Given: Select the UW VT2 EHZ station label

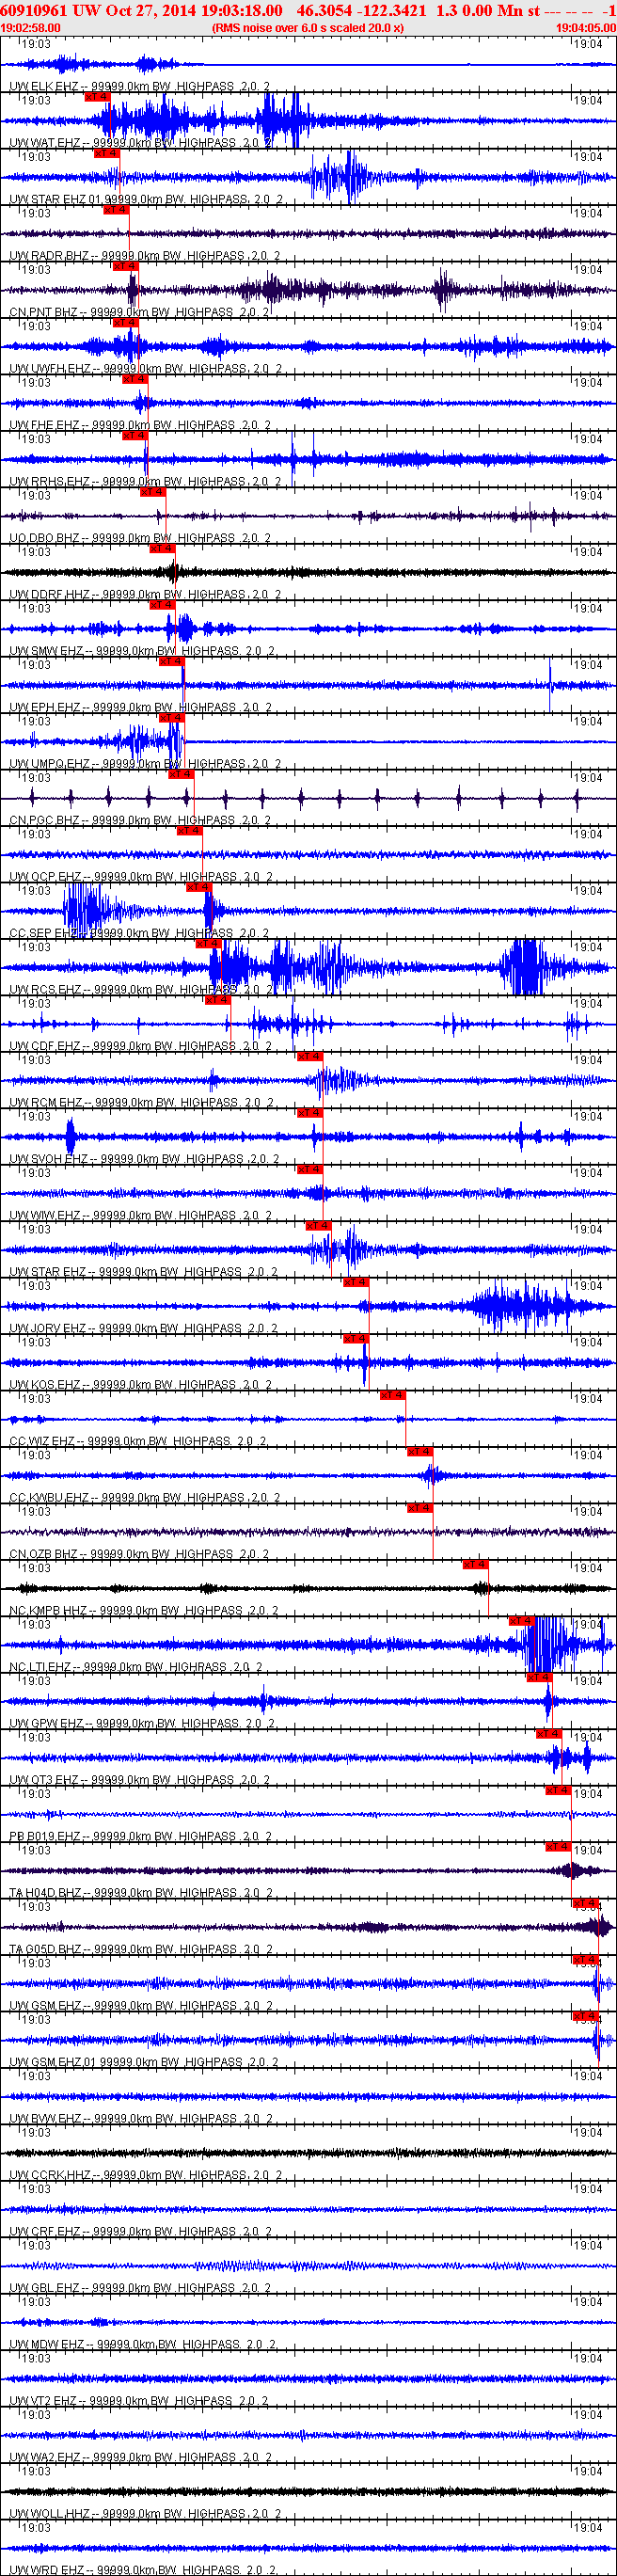Looking at the screenshot, I should (x=138, y=2401).
